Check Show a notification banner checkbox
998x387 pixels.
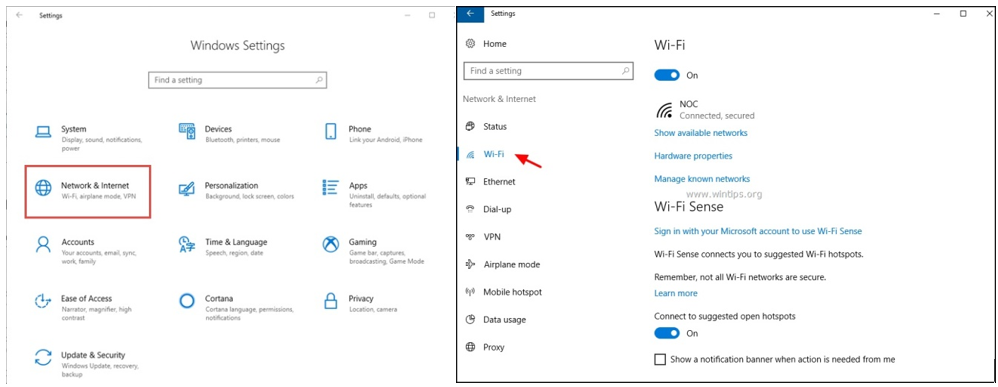pyautogui.click(x=659, y=360)
